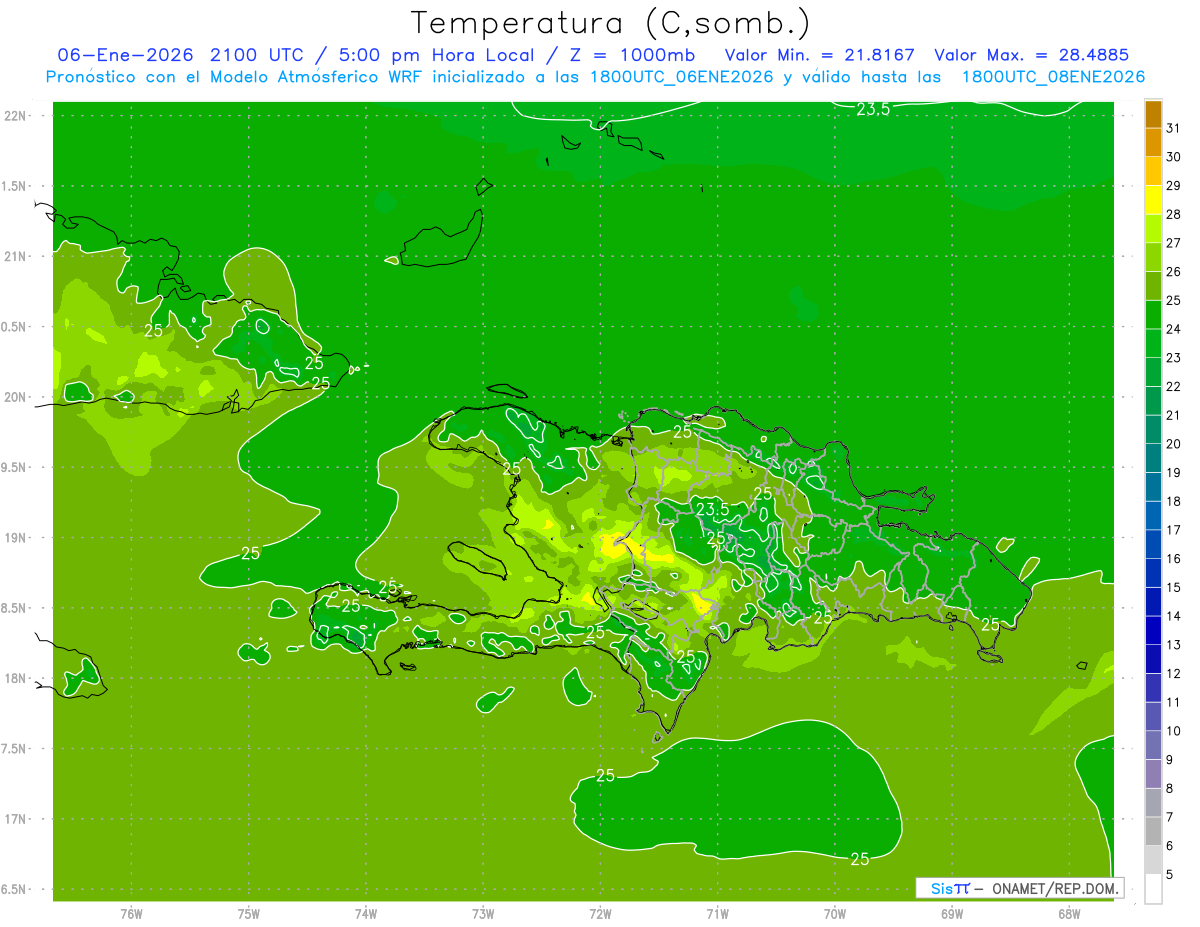
Task: Click the '76W' longitude axis label
Action: coord(131,914)
